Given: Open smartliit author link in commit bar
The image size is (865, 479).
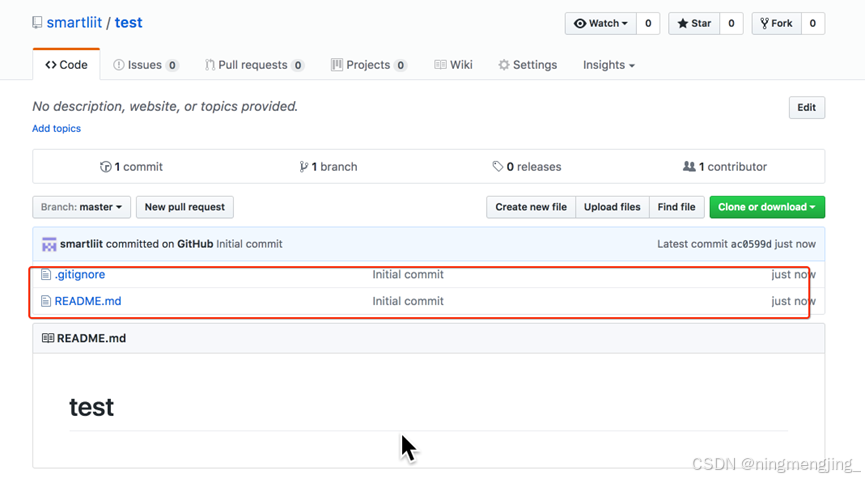Looking at the screenshot, I should (x=81, y=244).
